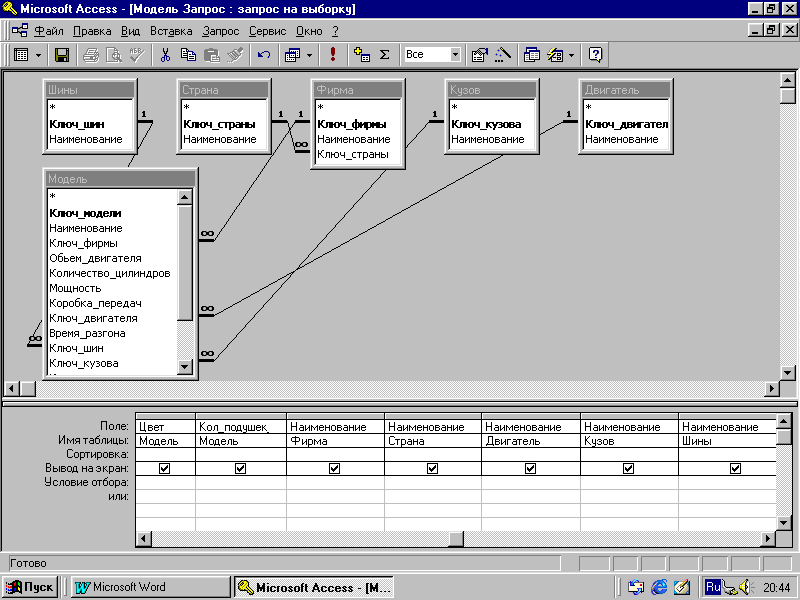Click the Пуск start button
Screen dimensions: 800x600
coord(31,587)
